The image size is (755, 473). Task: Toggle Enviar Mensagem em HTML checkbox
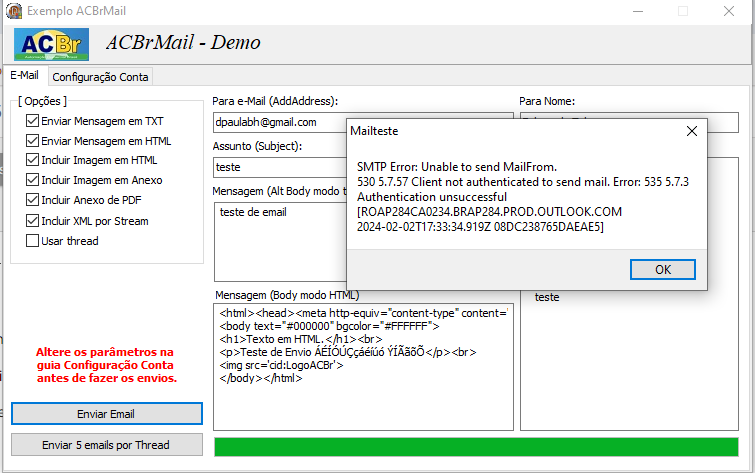(x=32, y=141)
